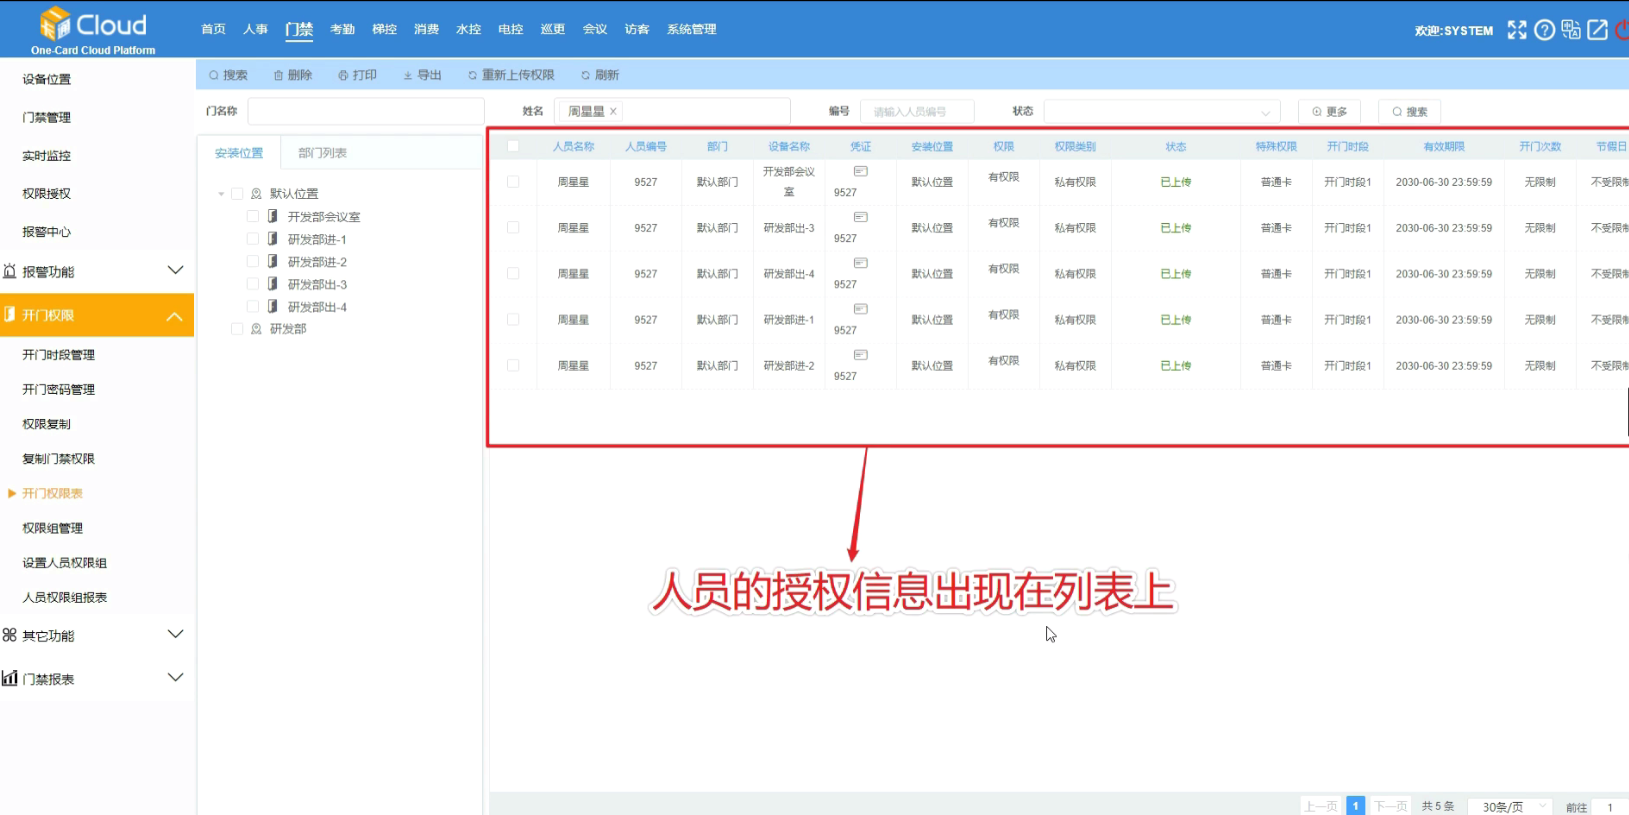Click the 搜索 button beside 更多

[x=1409, y=111]
